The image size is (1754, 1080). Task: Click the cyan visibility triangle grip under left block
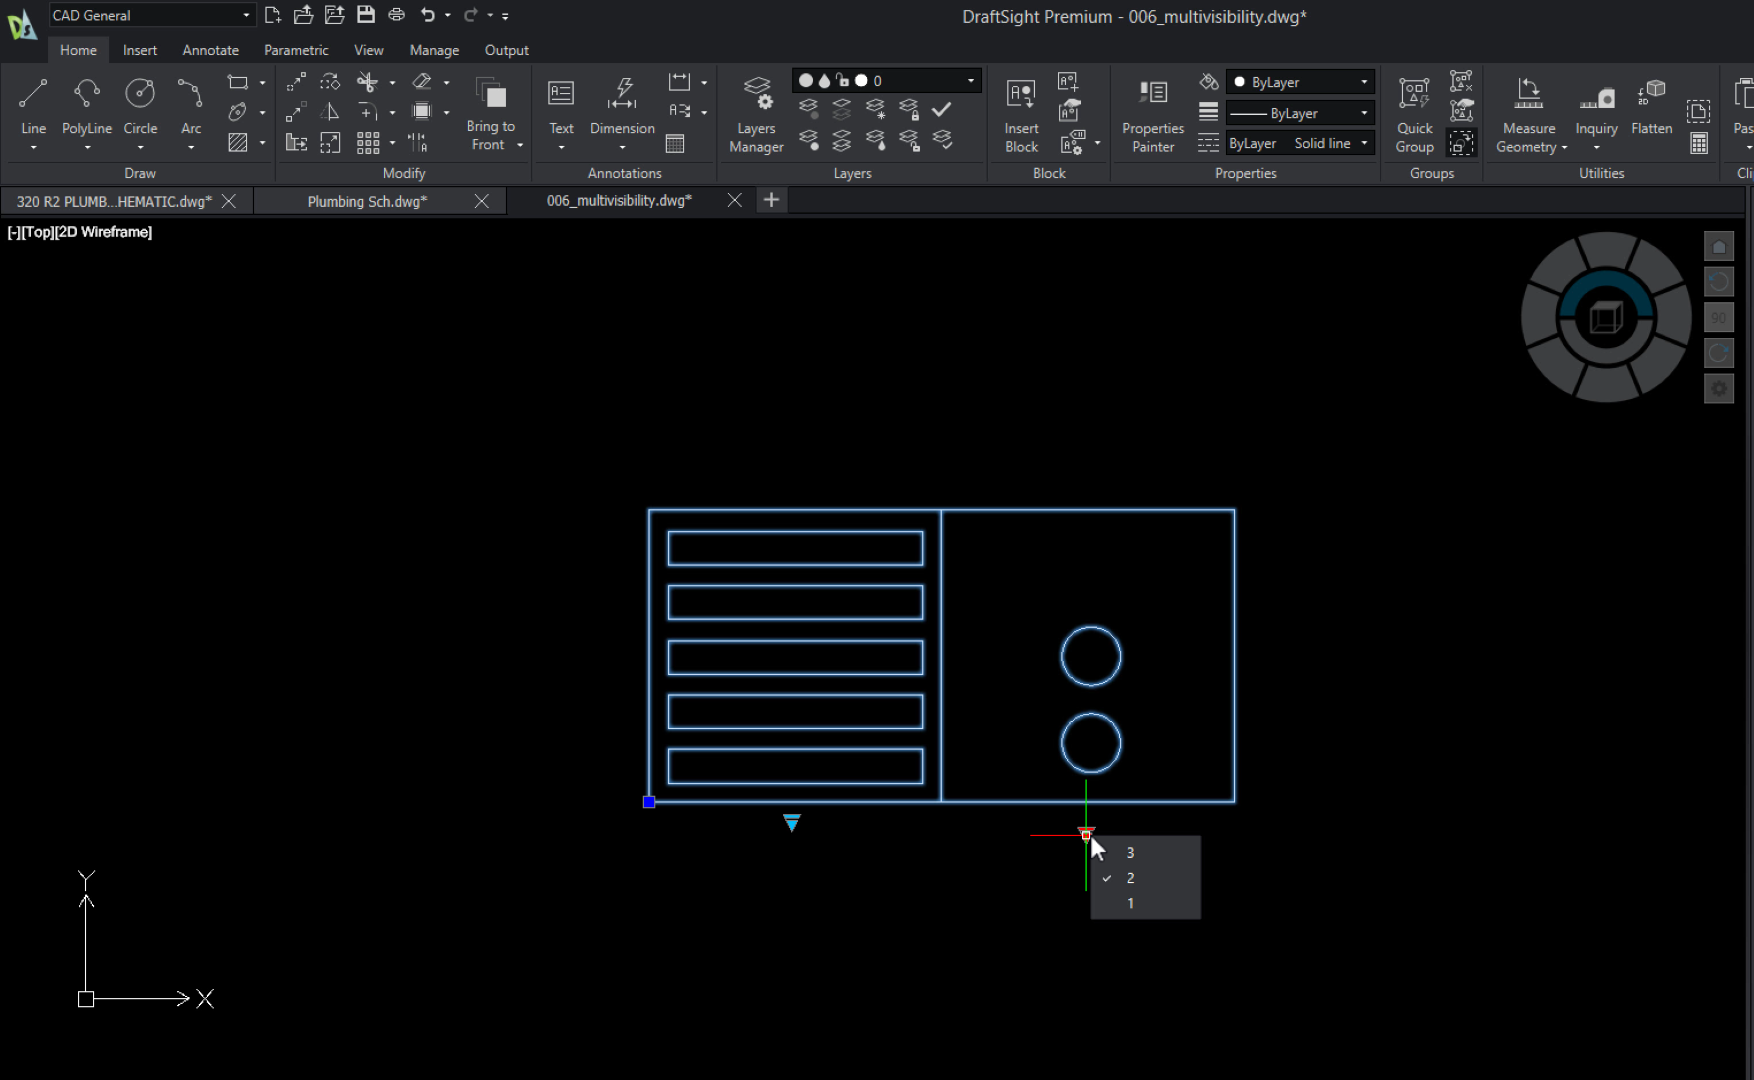(x=792, y=823)
